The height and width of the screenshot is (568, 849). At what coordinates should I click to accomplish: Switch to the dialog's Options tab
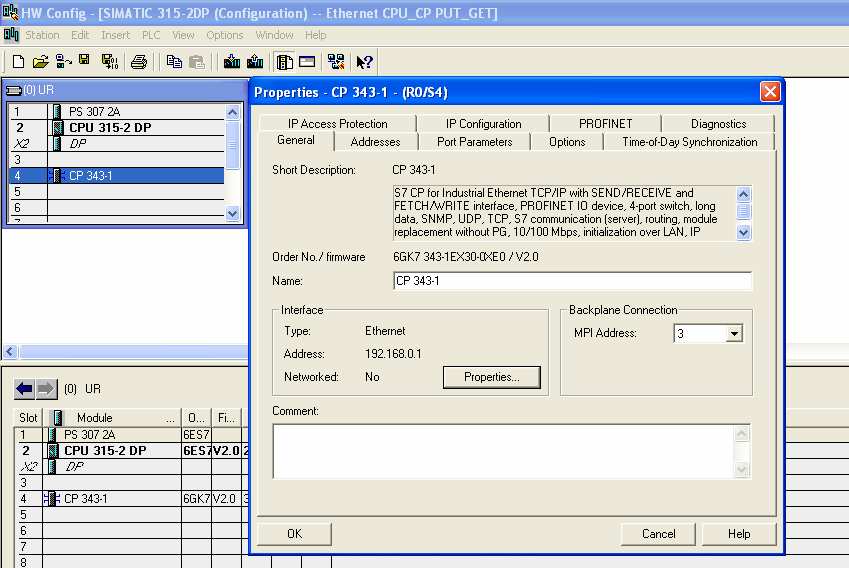[x=567, y=142]
